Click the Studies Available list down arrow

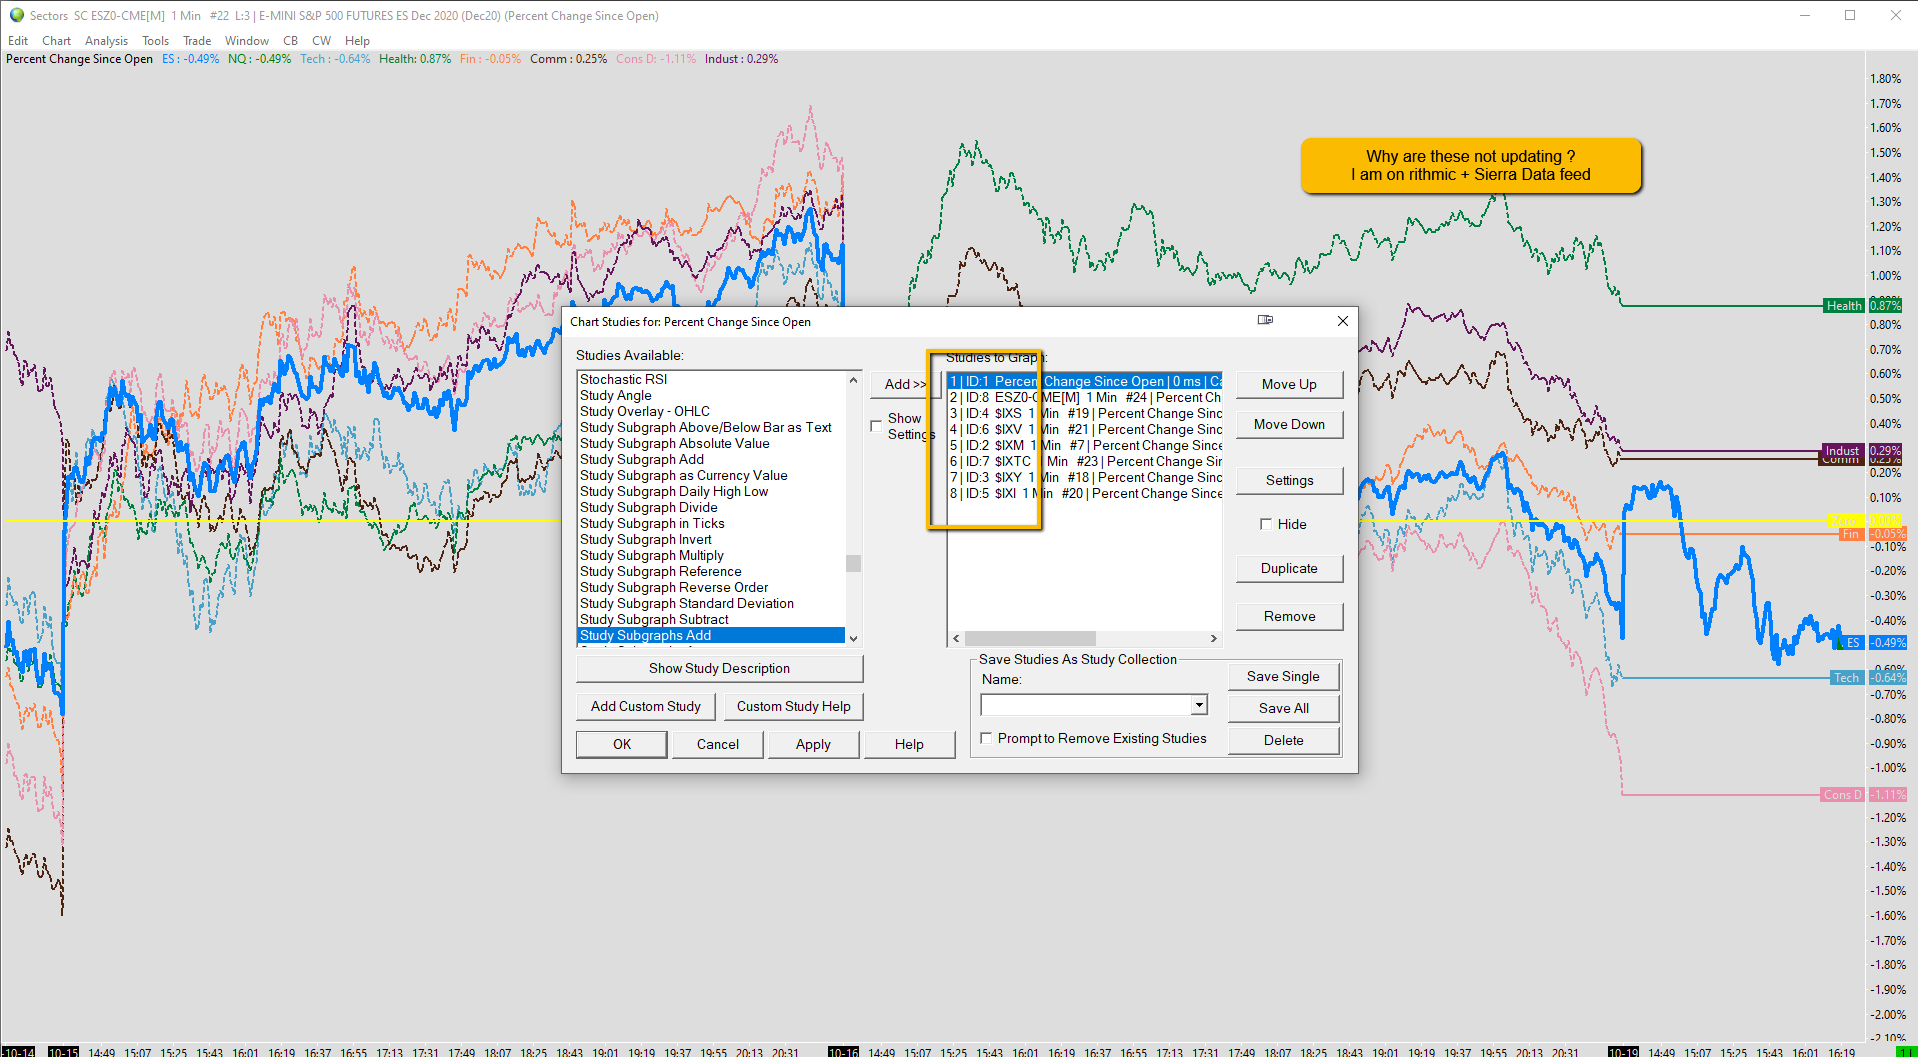click(x=853, y=637)
